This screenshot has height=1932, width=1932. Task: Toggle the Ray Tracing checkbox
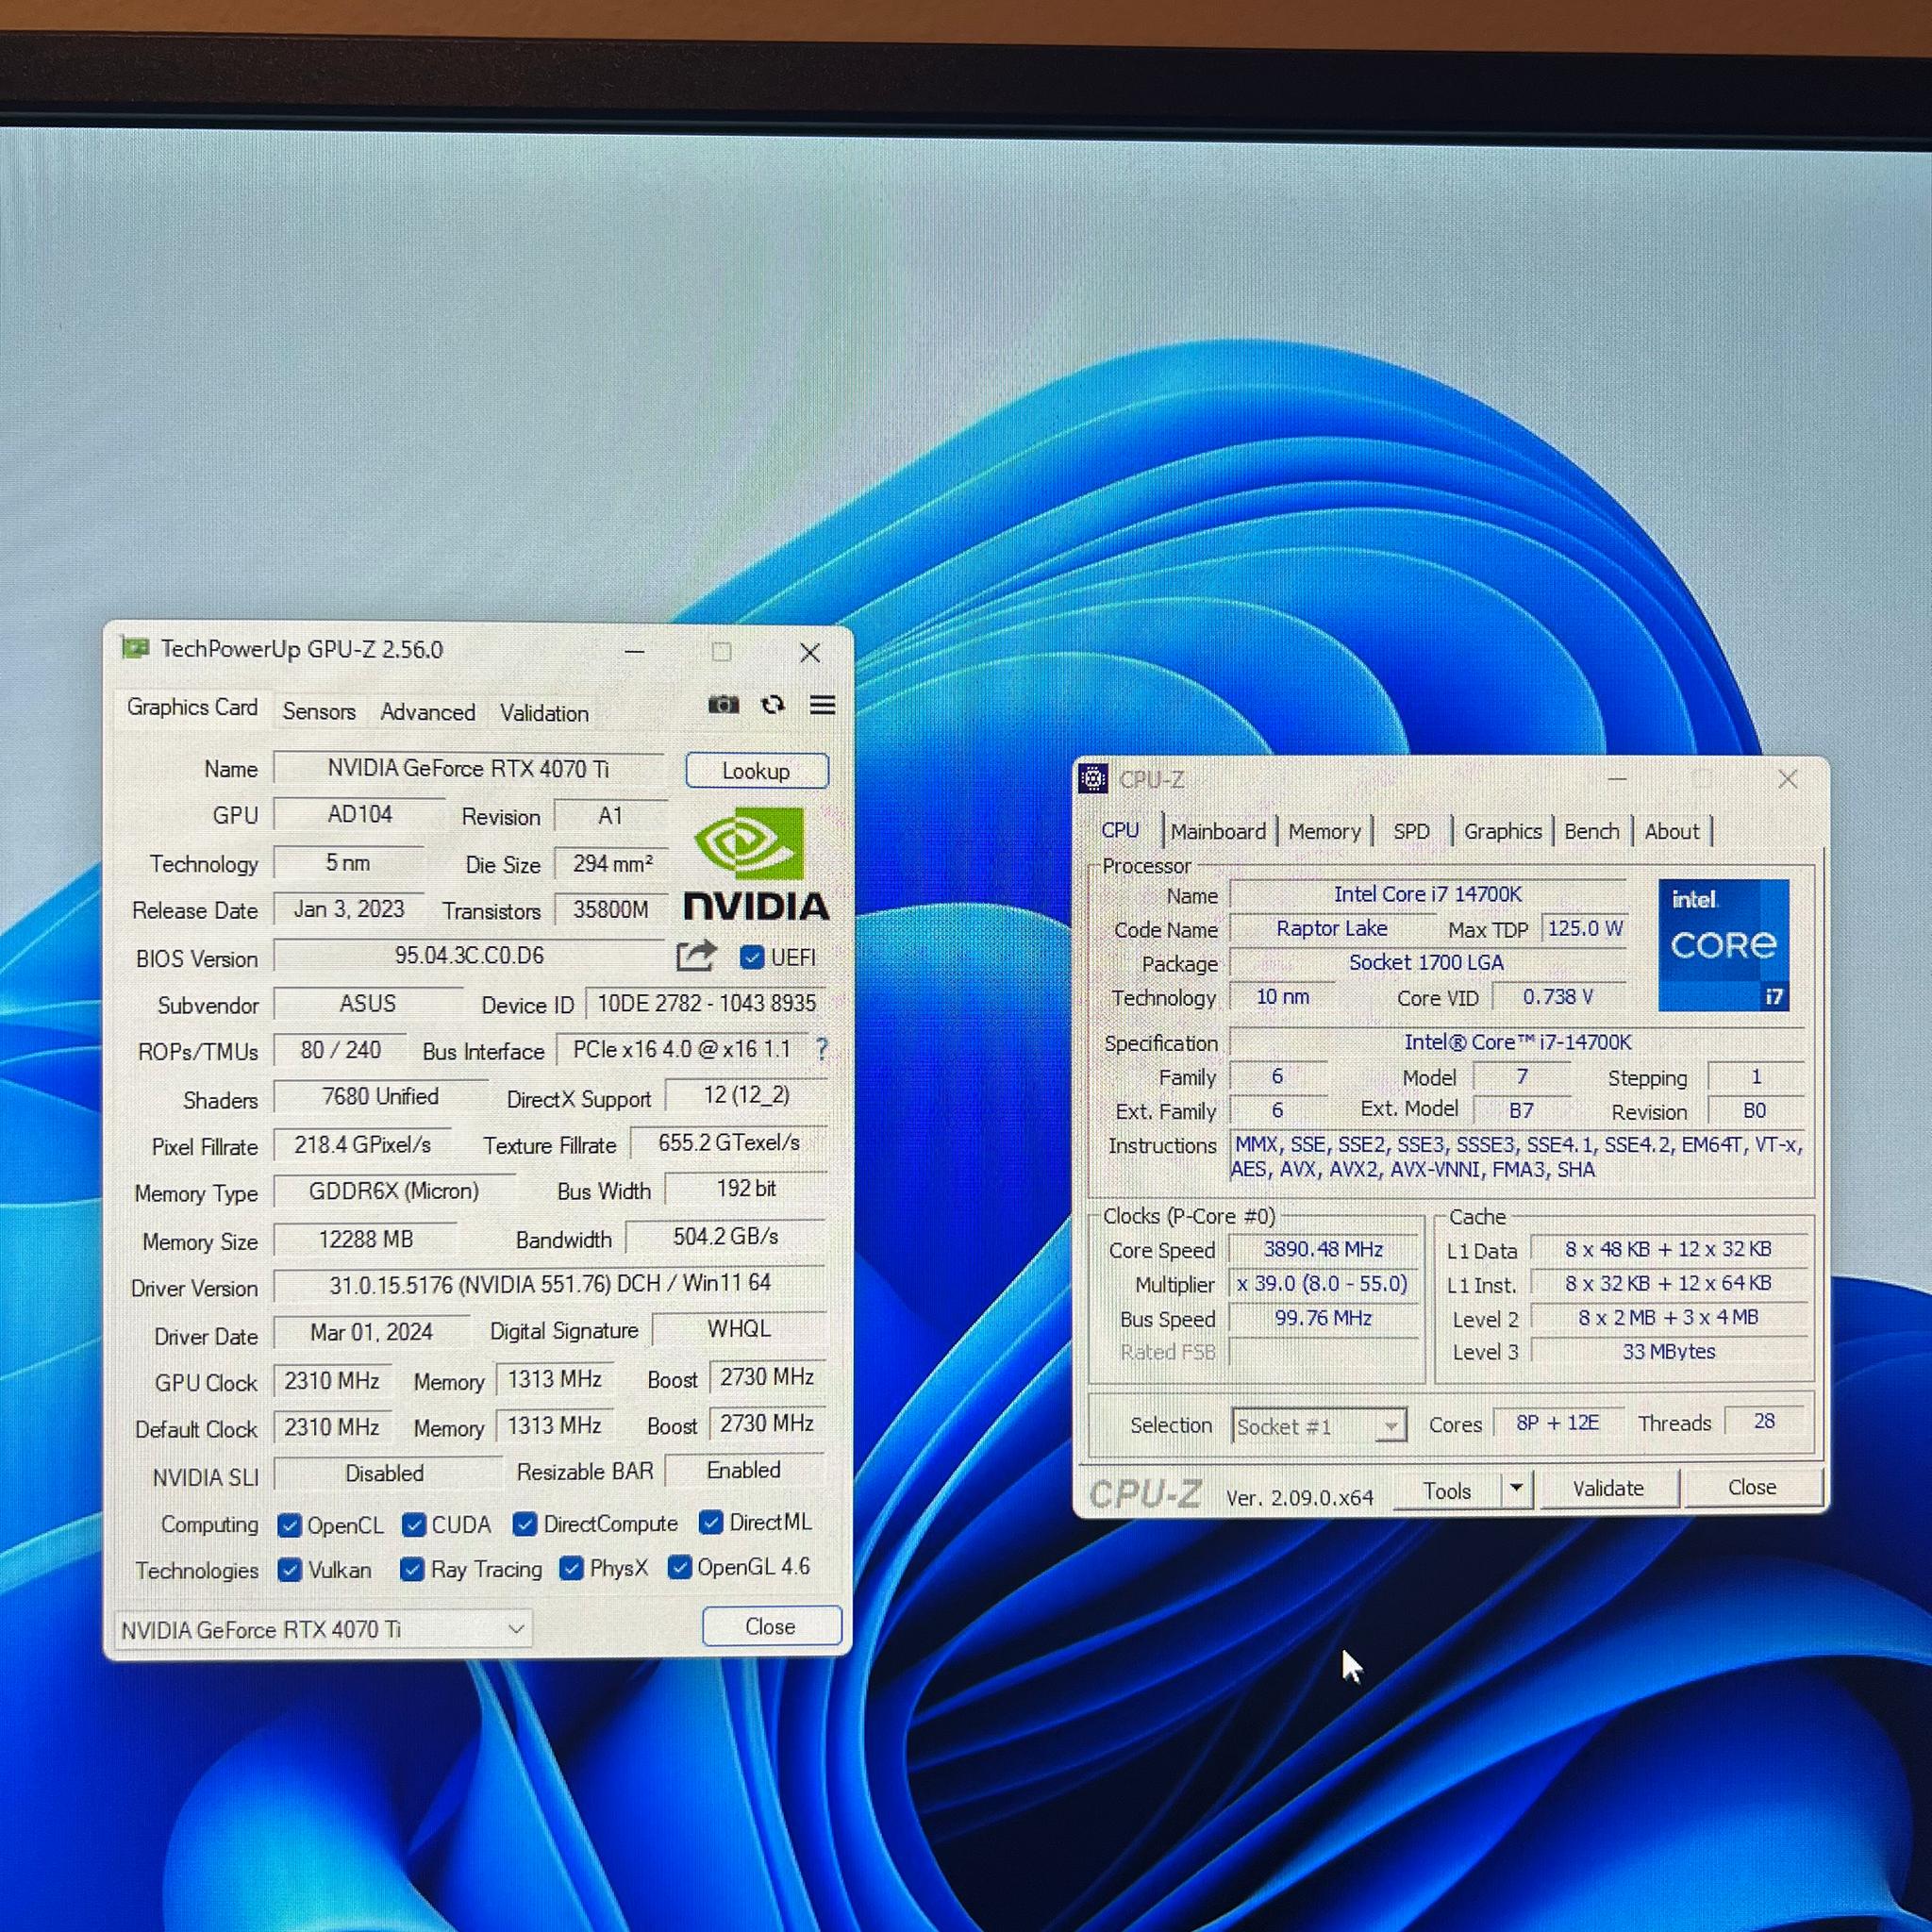[411, 1569]
